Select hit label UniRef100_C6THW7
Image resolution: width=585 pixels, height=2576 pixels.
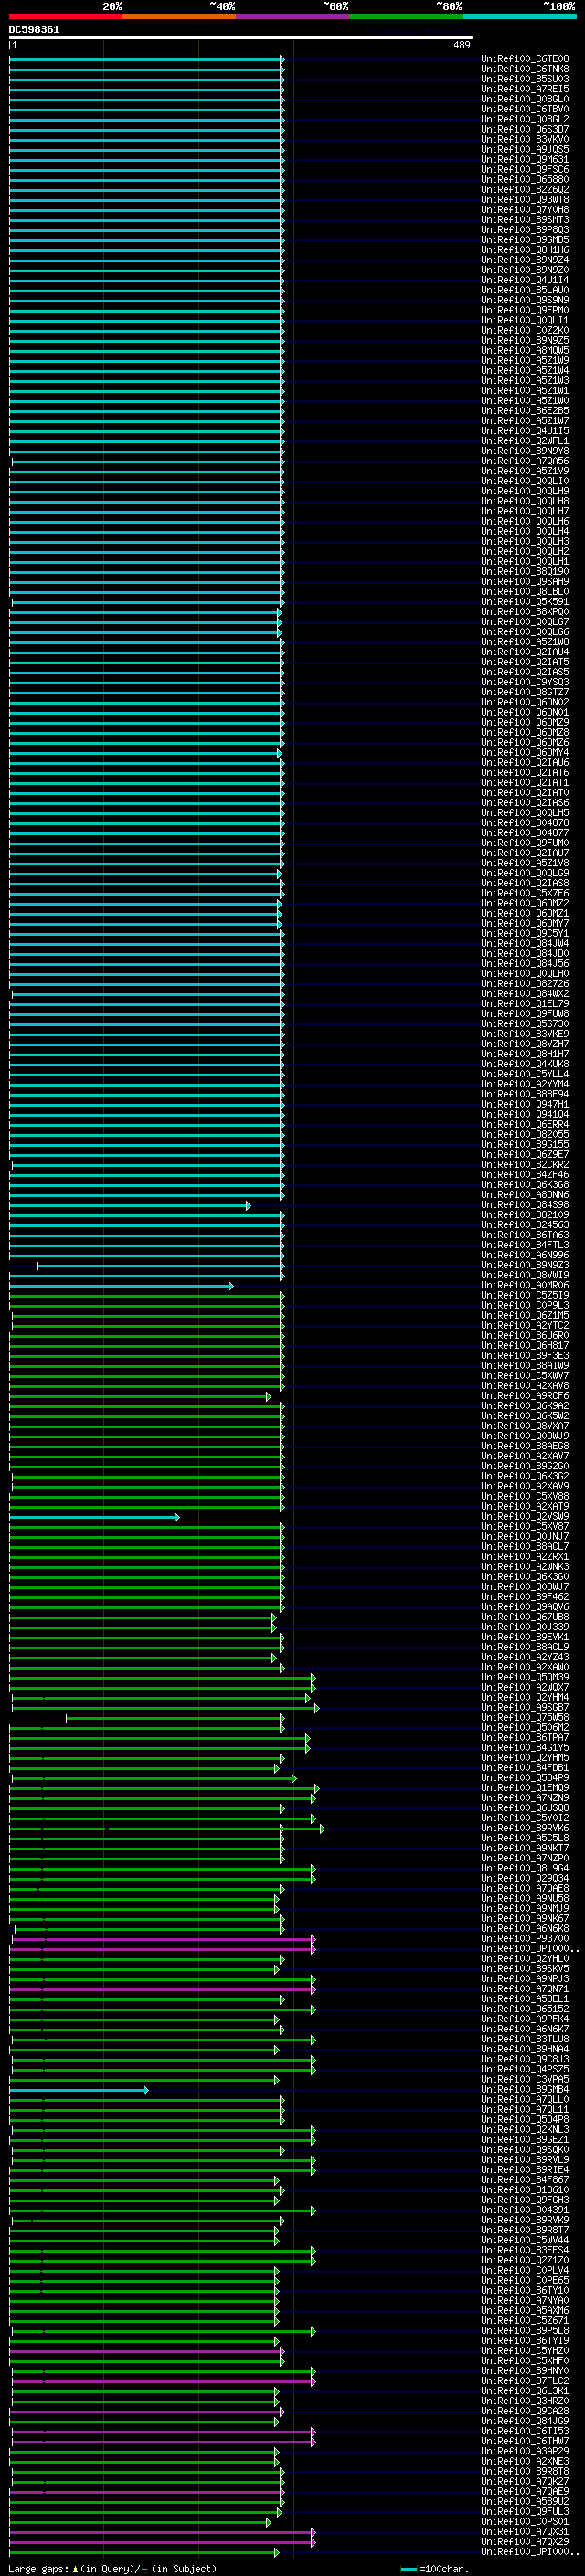pos(525,2441)
